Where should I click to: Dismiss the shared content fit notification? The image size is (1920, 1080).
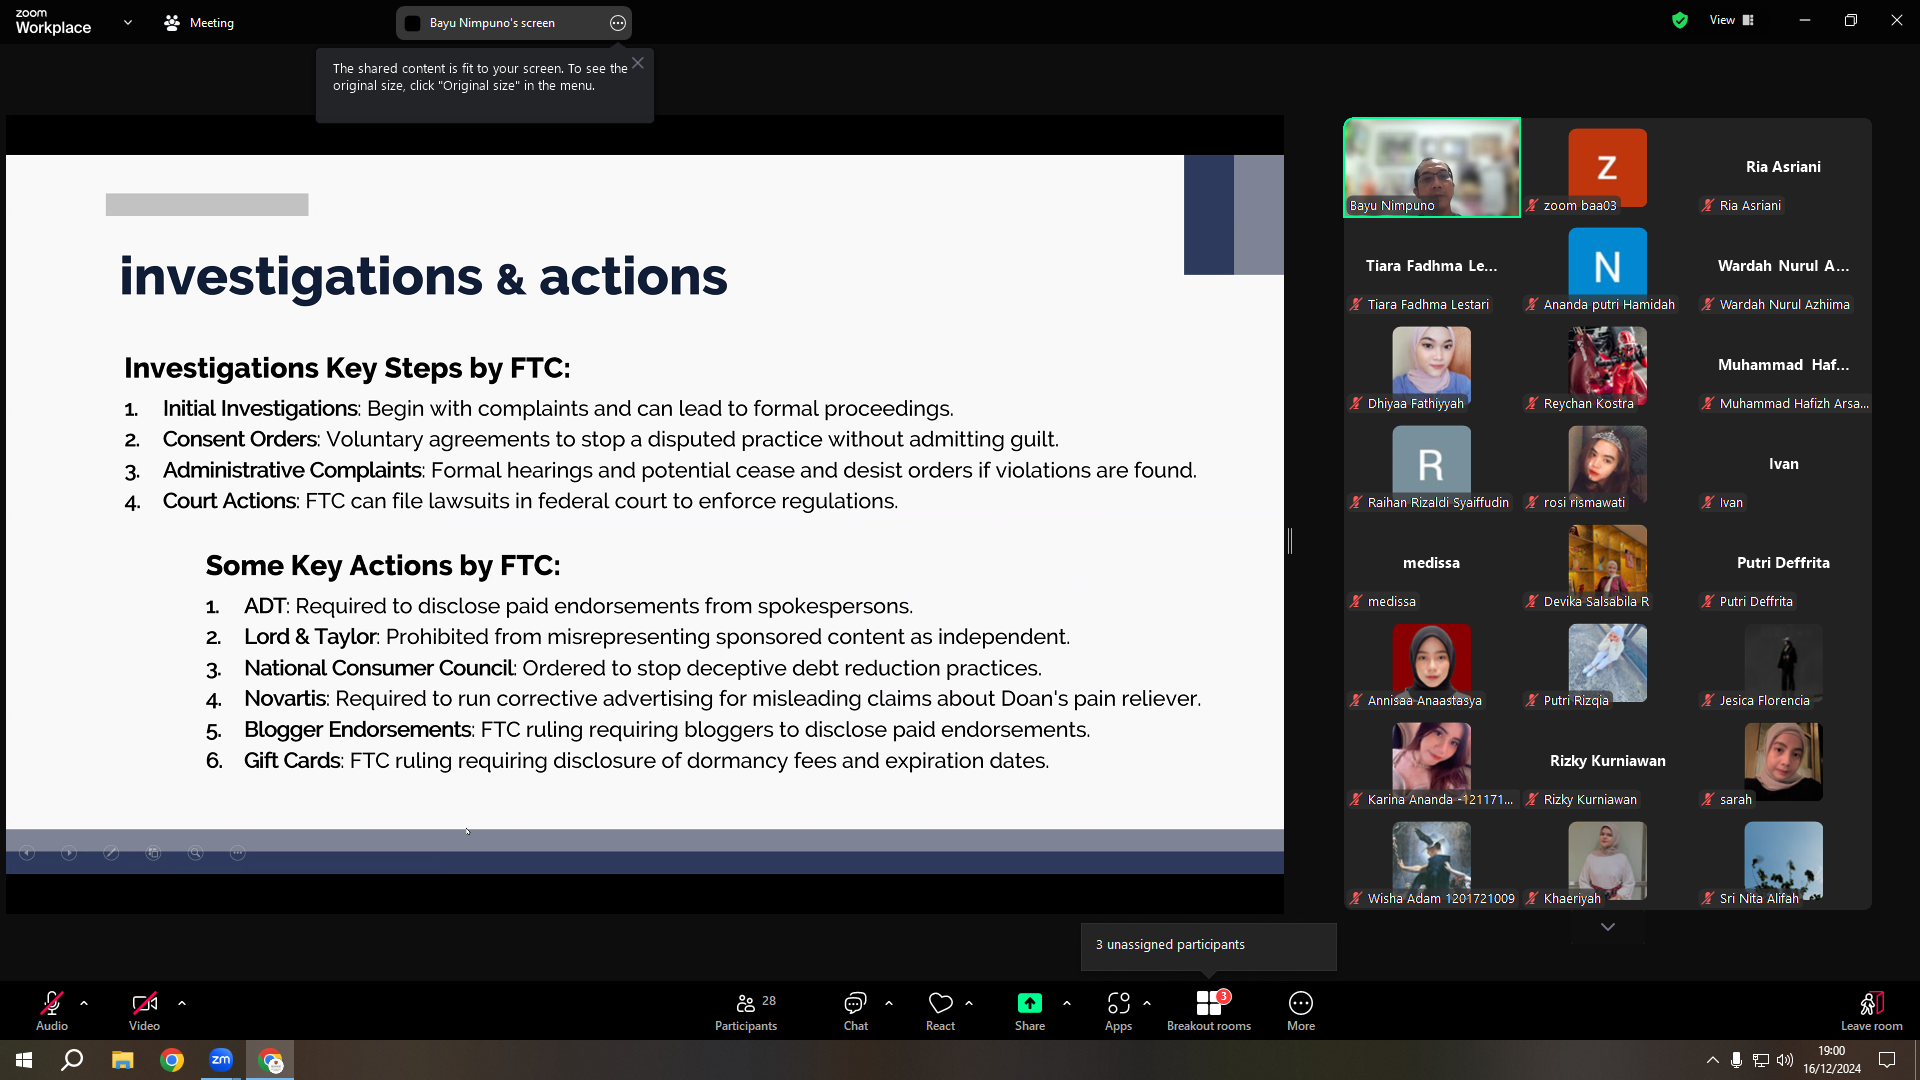coord(638,63)
